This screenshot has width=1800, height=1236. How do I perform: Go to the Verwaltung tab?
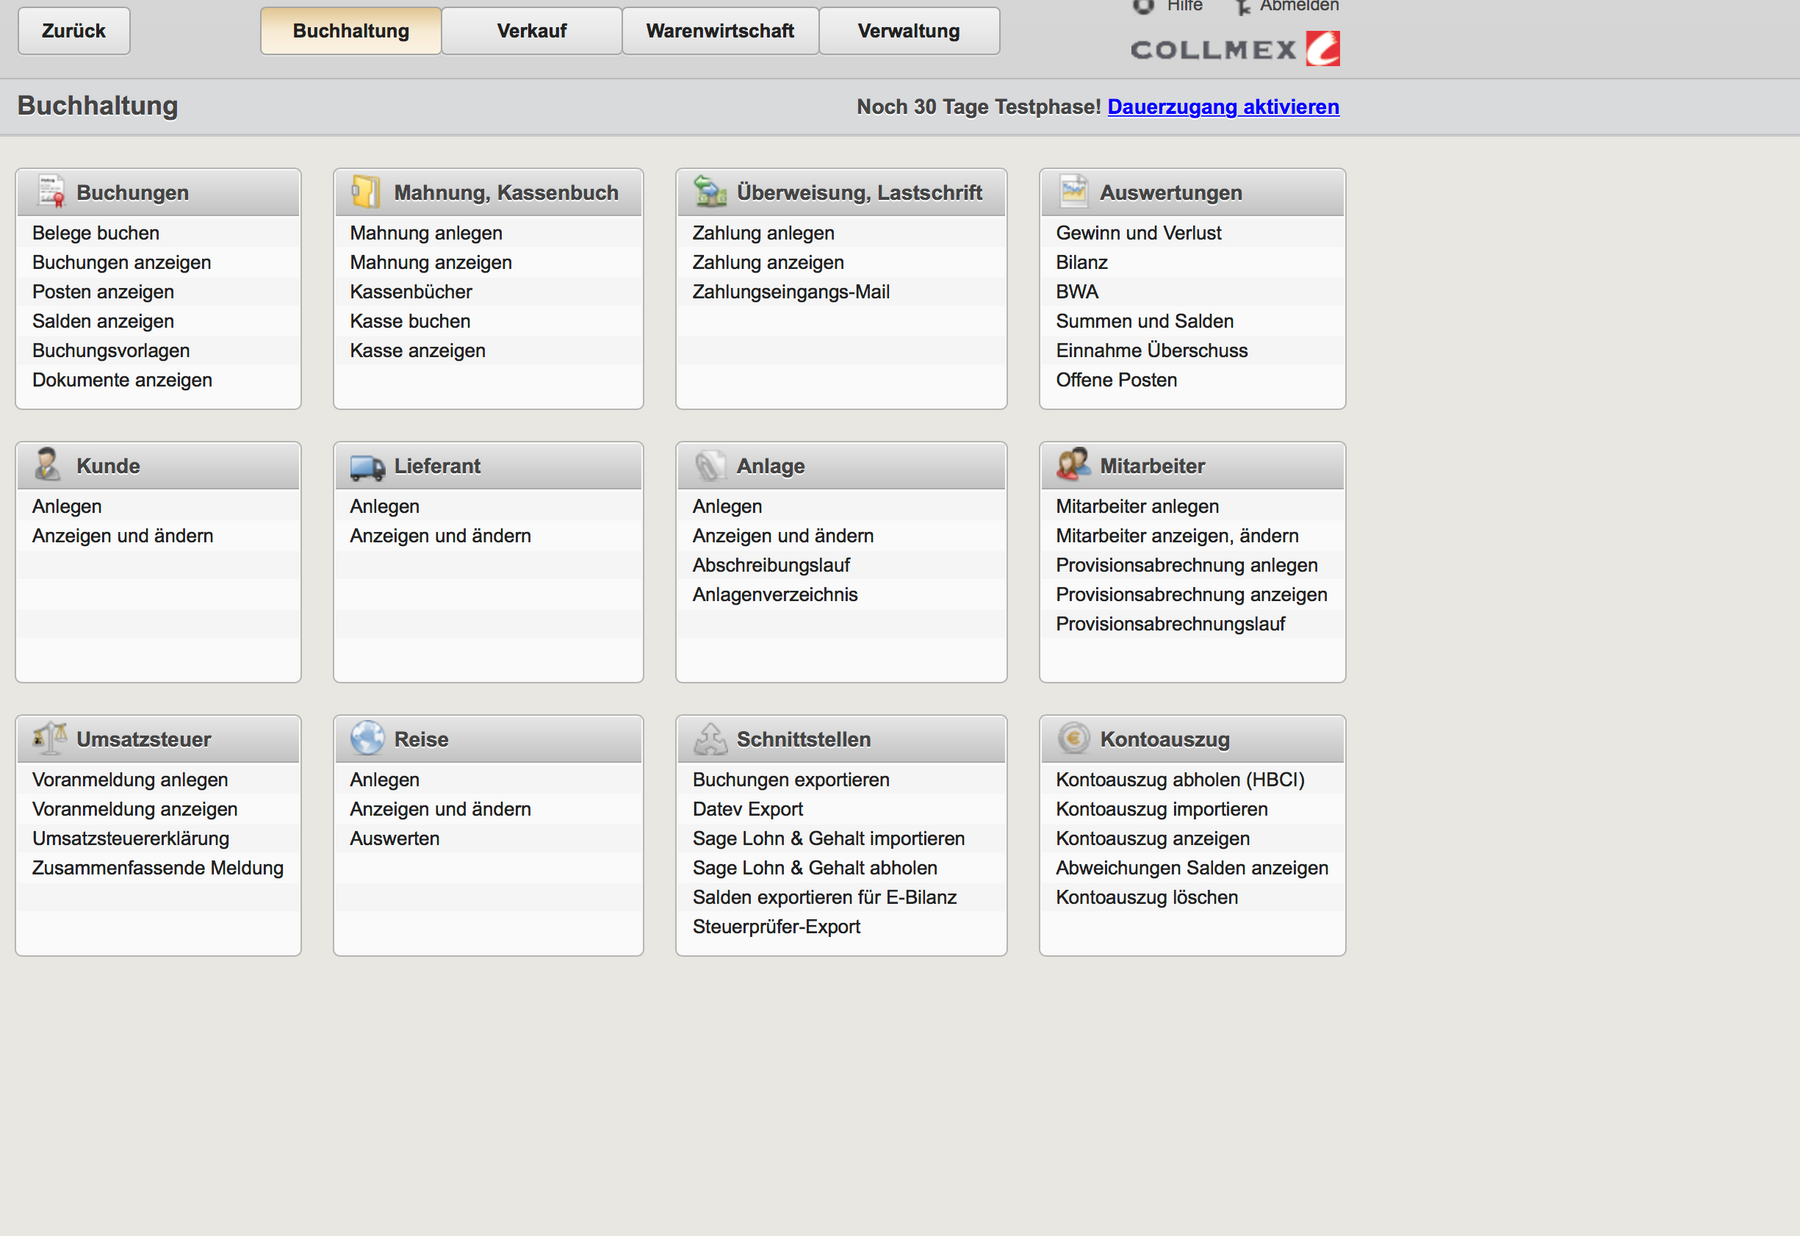[x=908, y=31]
